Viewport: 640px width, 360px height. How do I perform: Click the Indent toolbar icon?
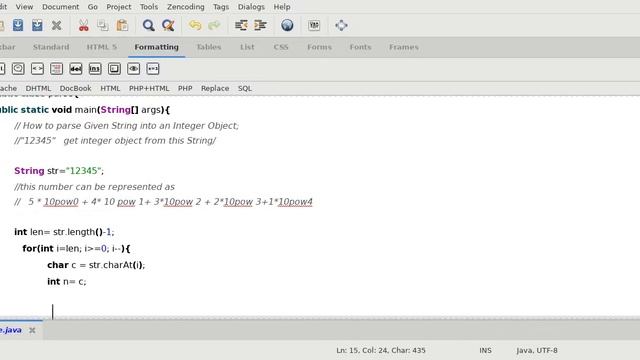tap(260, 25)
